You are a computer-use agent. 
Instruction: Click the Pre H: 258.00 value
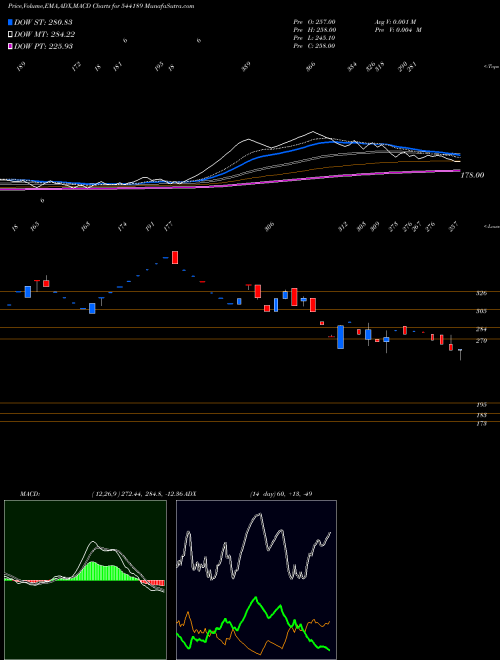tap(314, 29)
